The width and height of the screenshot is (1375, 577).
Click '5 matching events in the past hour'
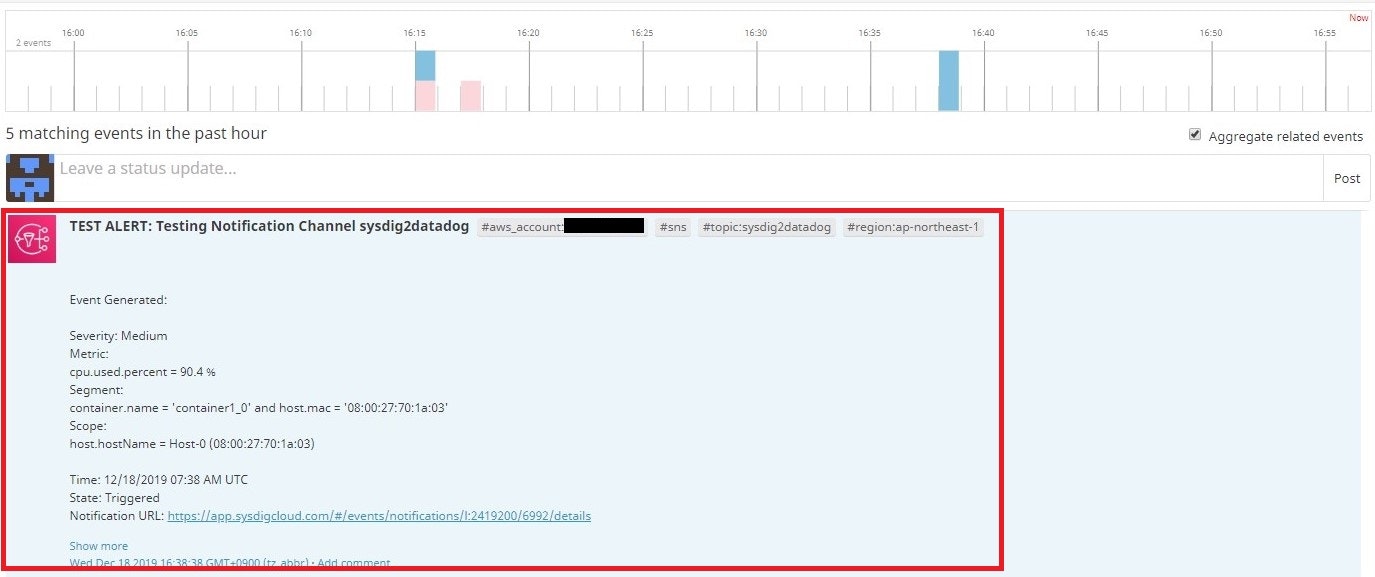(x=136, y=133)
